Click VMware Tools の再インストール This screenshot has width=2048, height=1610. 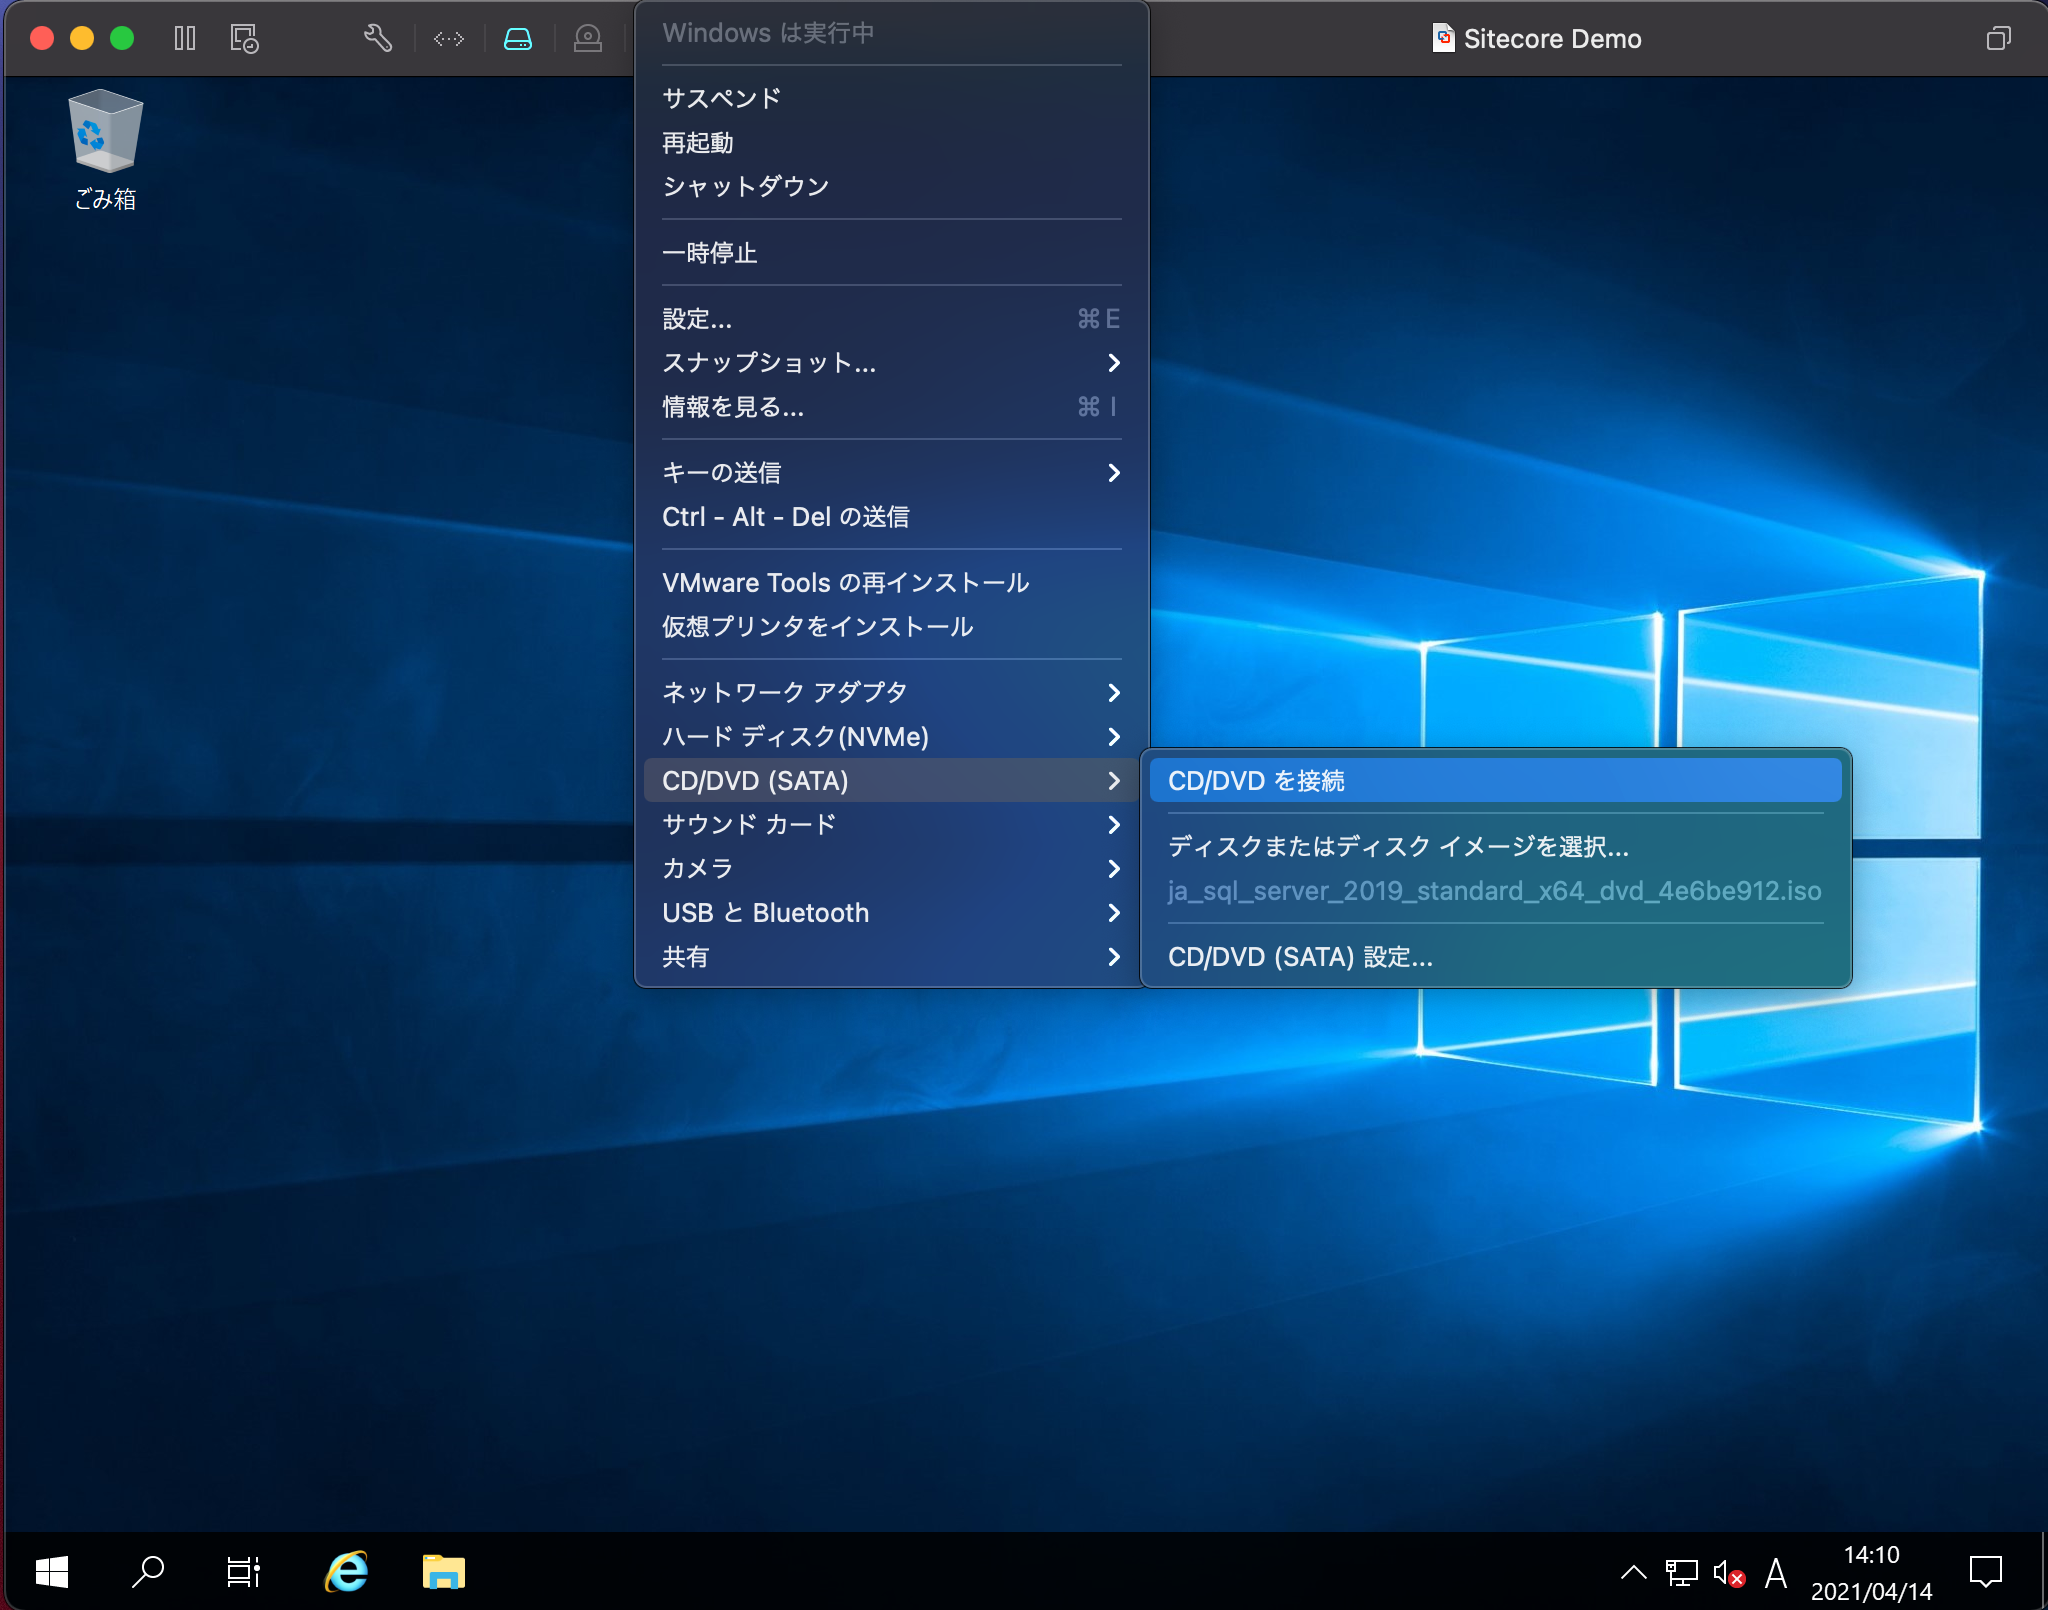click(x=892, y=582)
